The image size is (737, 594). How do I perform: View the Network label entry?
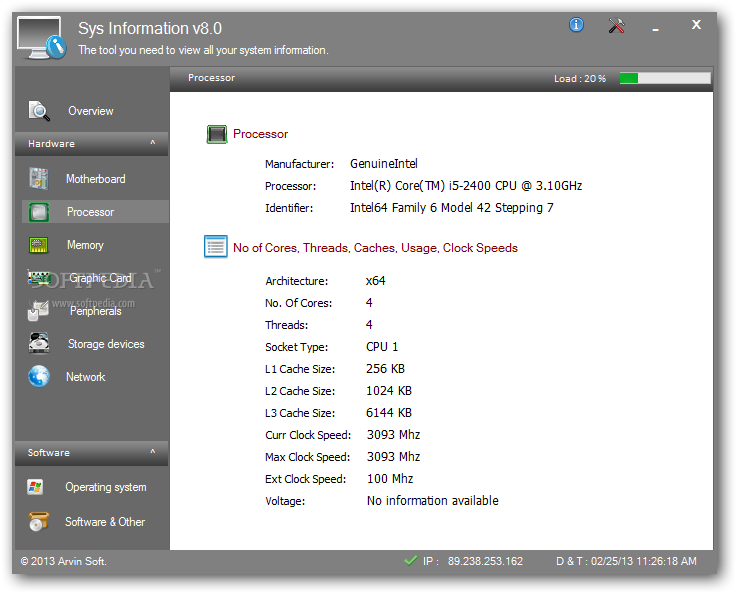point(86,377)
